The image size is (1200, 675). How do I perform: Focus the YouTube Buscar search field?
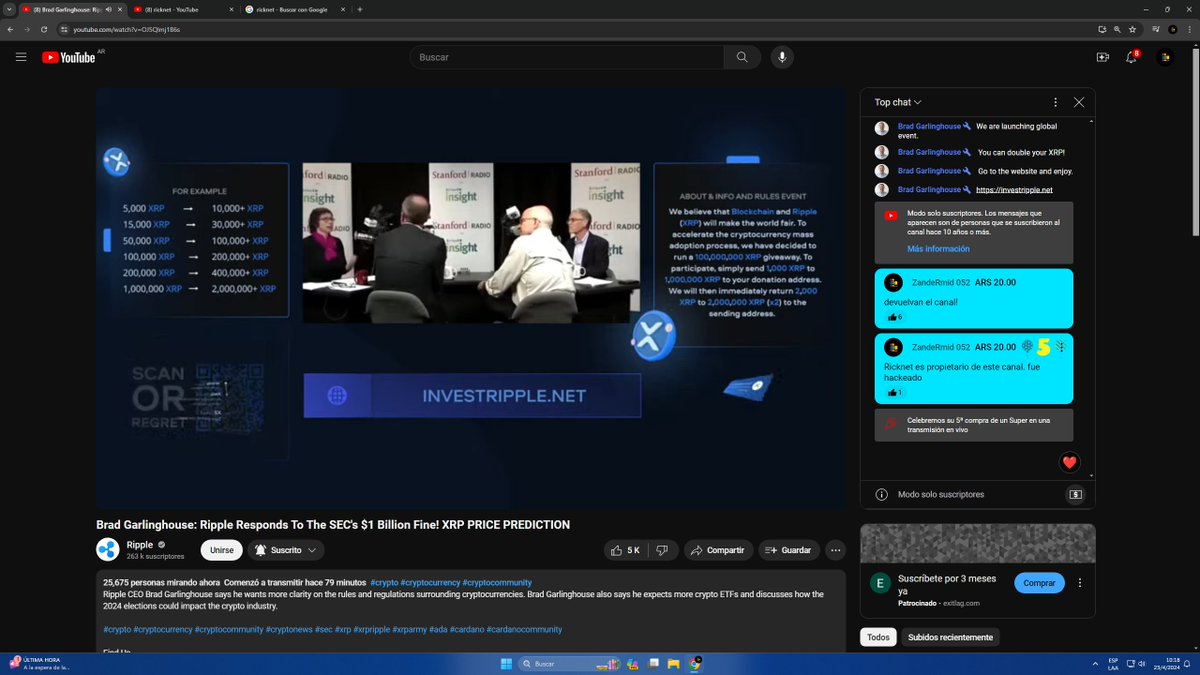[x=566, y=57]
